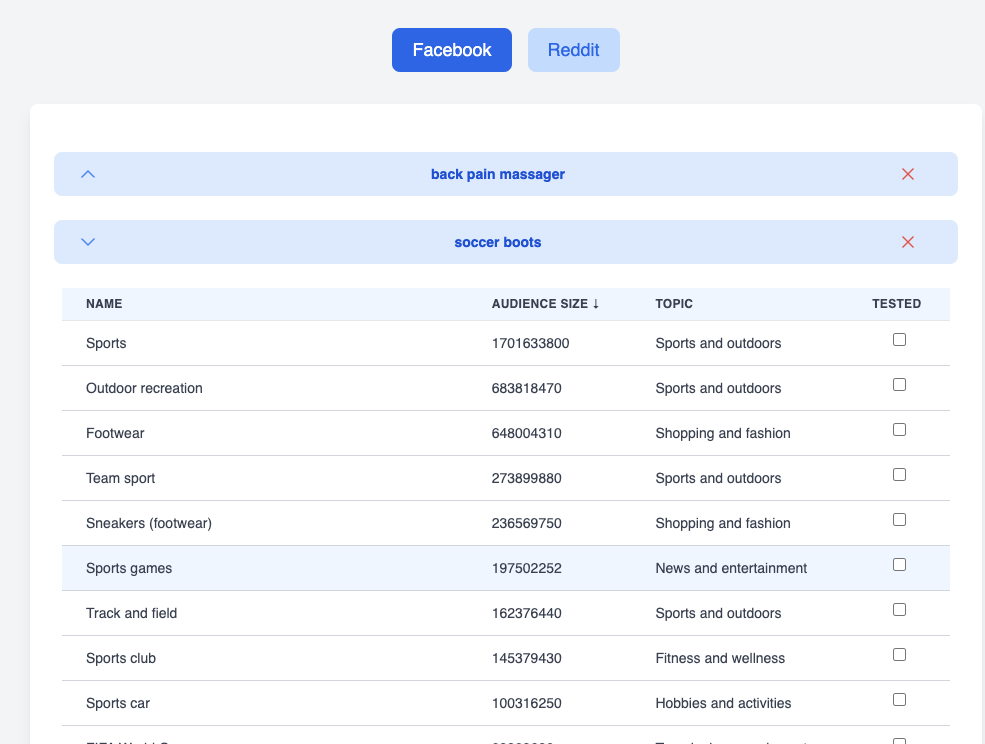Switch to the Reddit tab

click(574, 50)
